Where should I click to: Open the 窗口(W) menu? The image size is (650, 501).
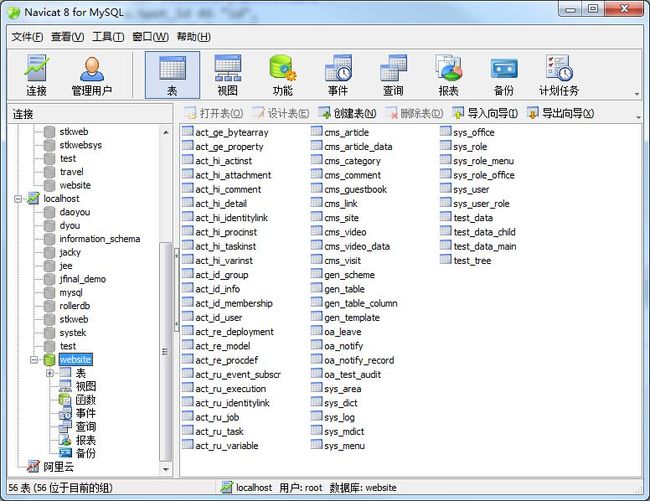(x=150, y=37)
